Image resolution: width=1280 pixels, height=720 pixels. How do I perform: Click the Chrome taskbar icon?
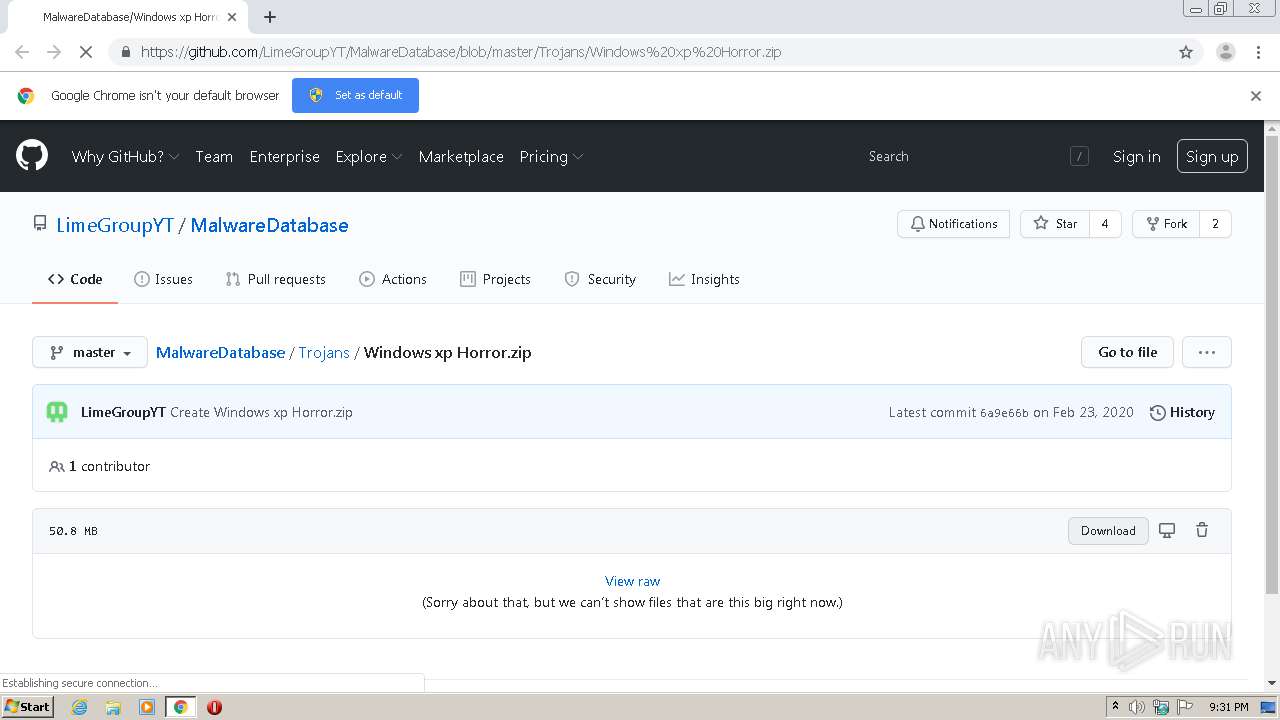pos(181,707)
